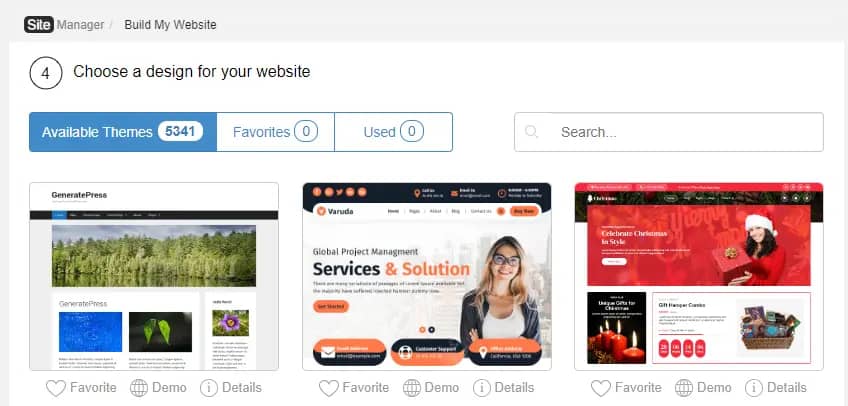Open Varuda theme demo via globe icon
The image size is (848, 406).
coord(412,388)
